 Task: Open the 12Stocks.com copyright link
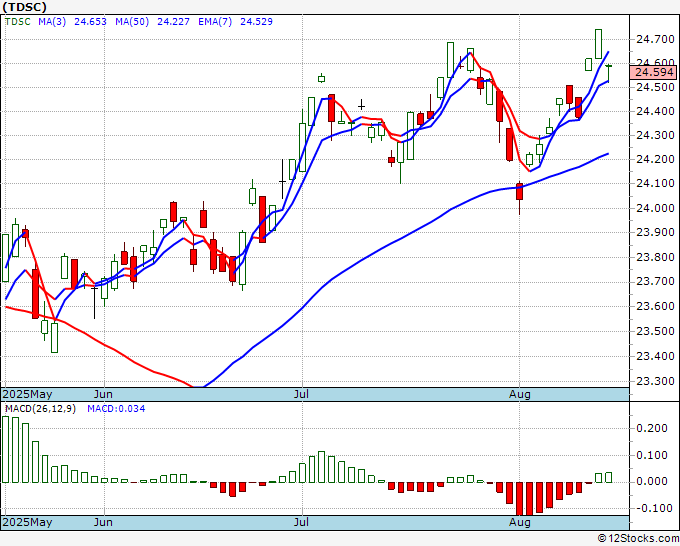point(638,539)
